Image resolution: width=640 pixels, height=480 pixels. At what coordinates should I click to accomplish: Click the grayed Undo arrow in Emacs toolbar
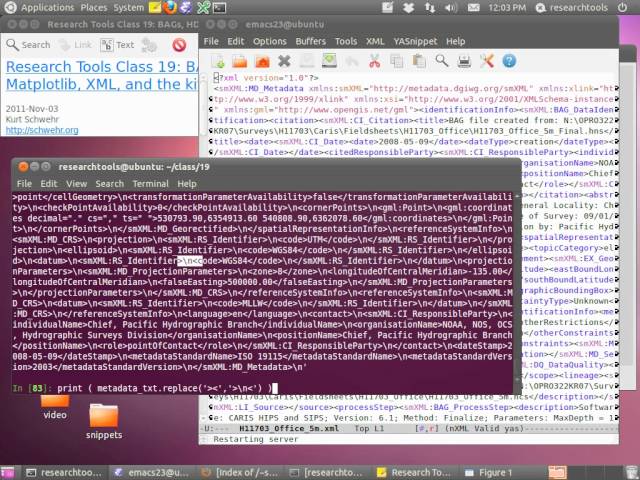point(351,61)
